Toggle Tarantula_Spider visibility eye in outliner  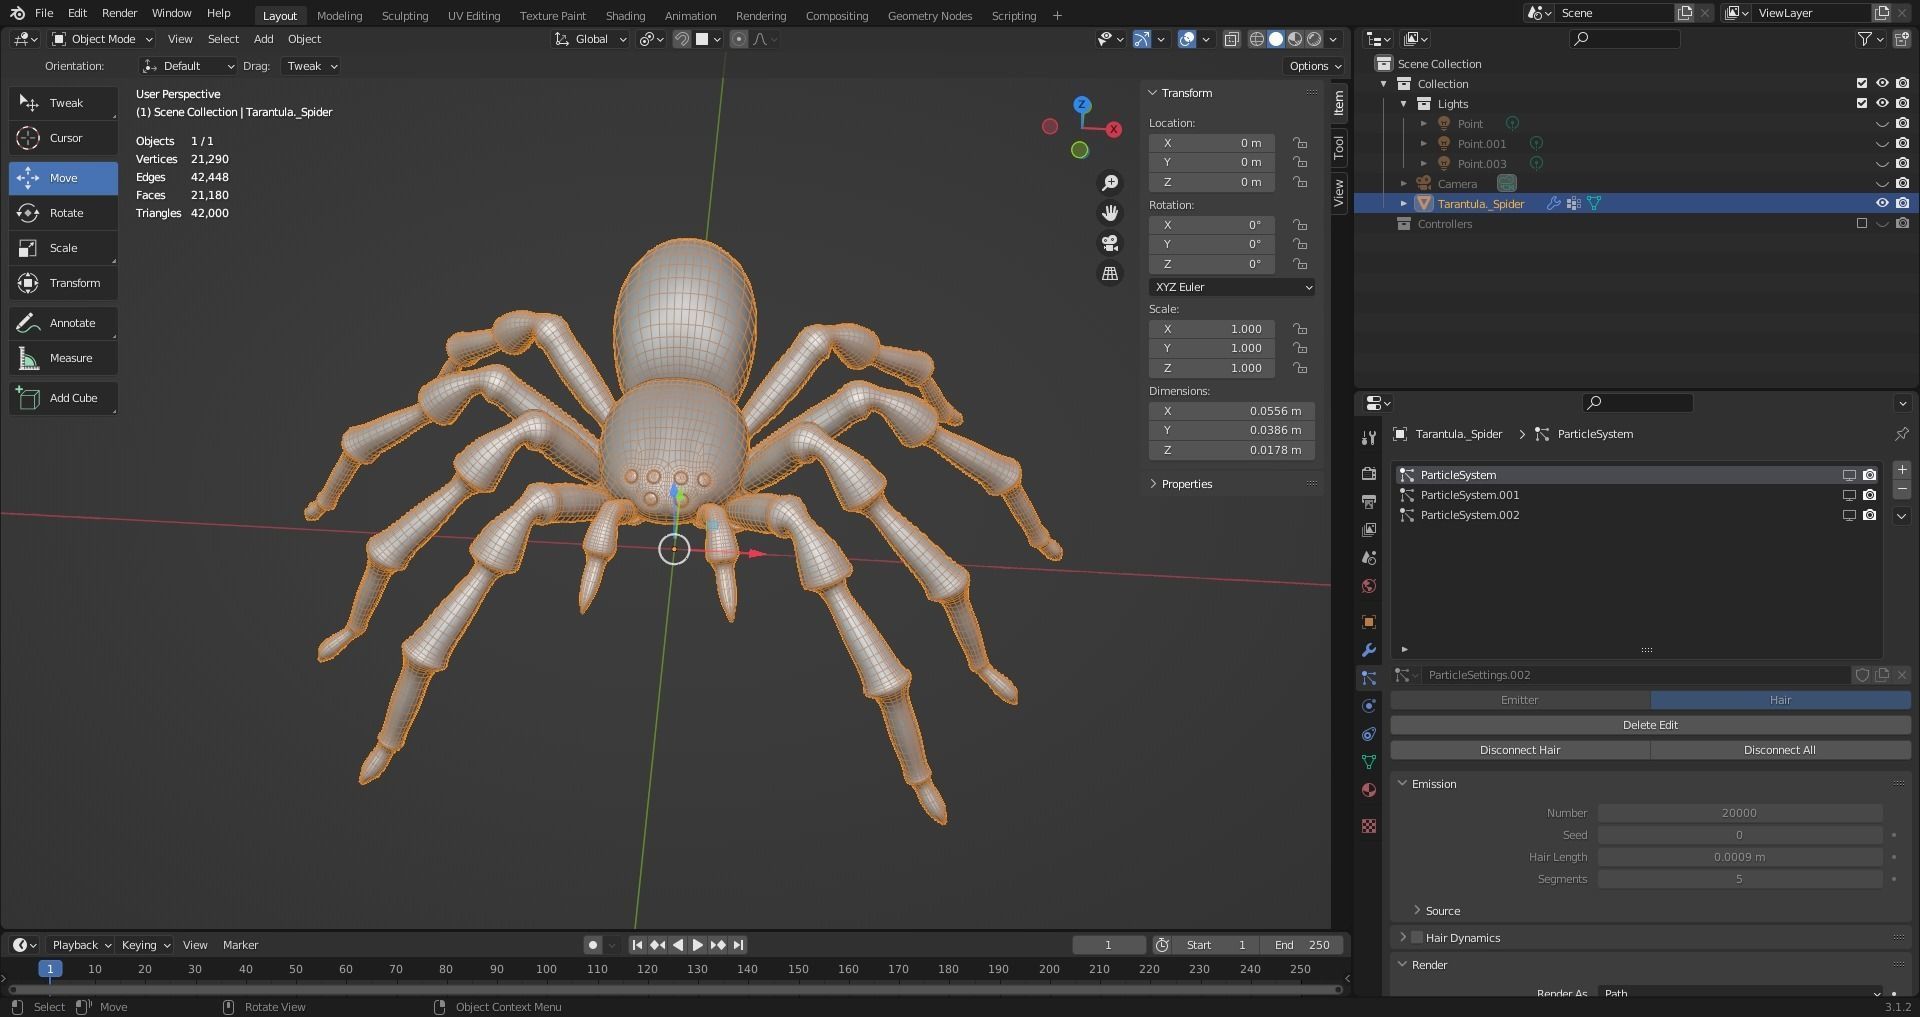(1882, 203)
